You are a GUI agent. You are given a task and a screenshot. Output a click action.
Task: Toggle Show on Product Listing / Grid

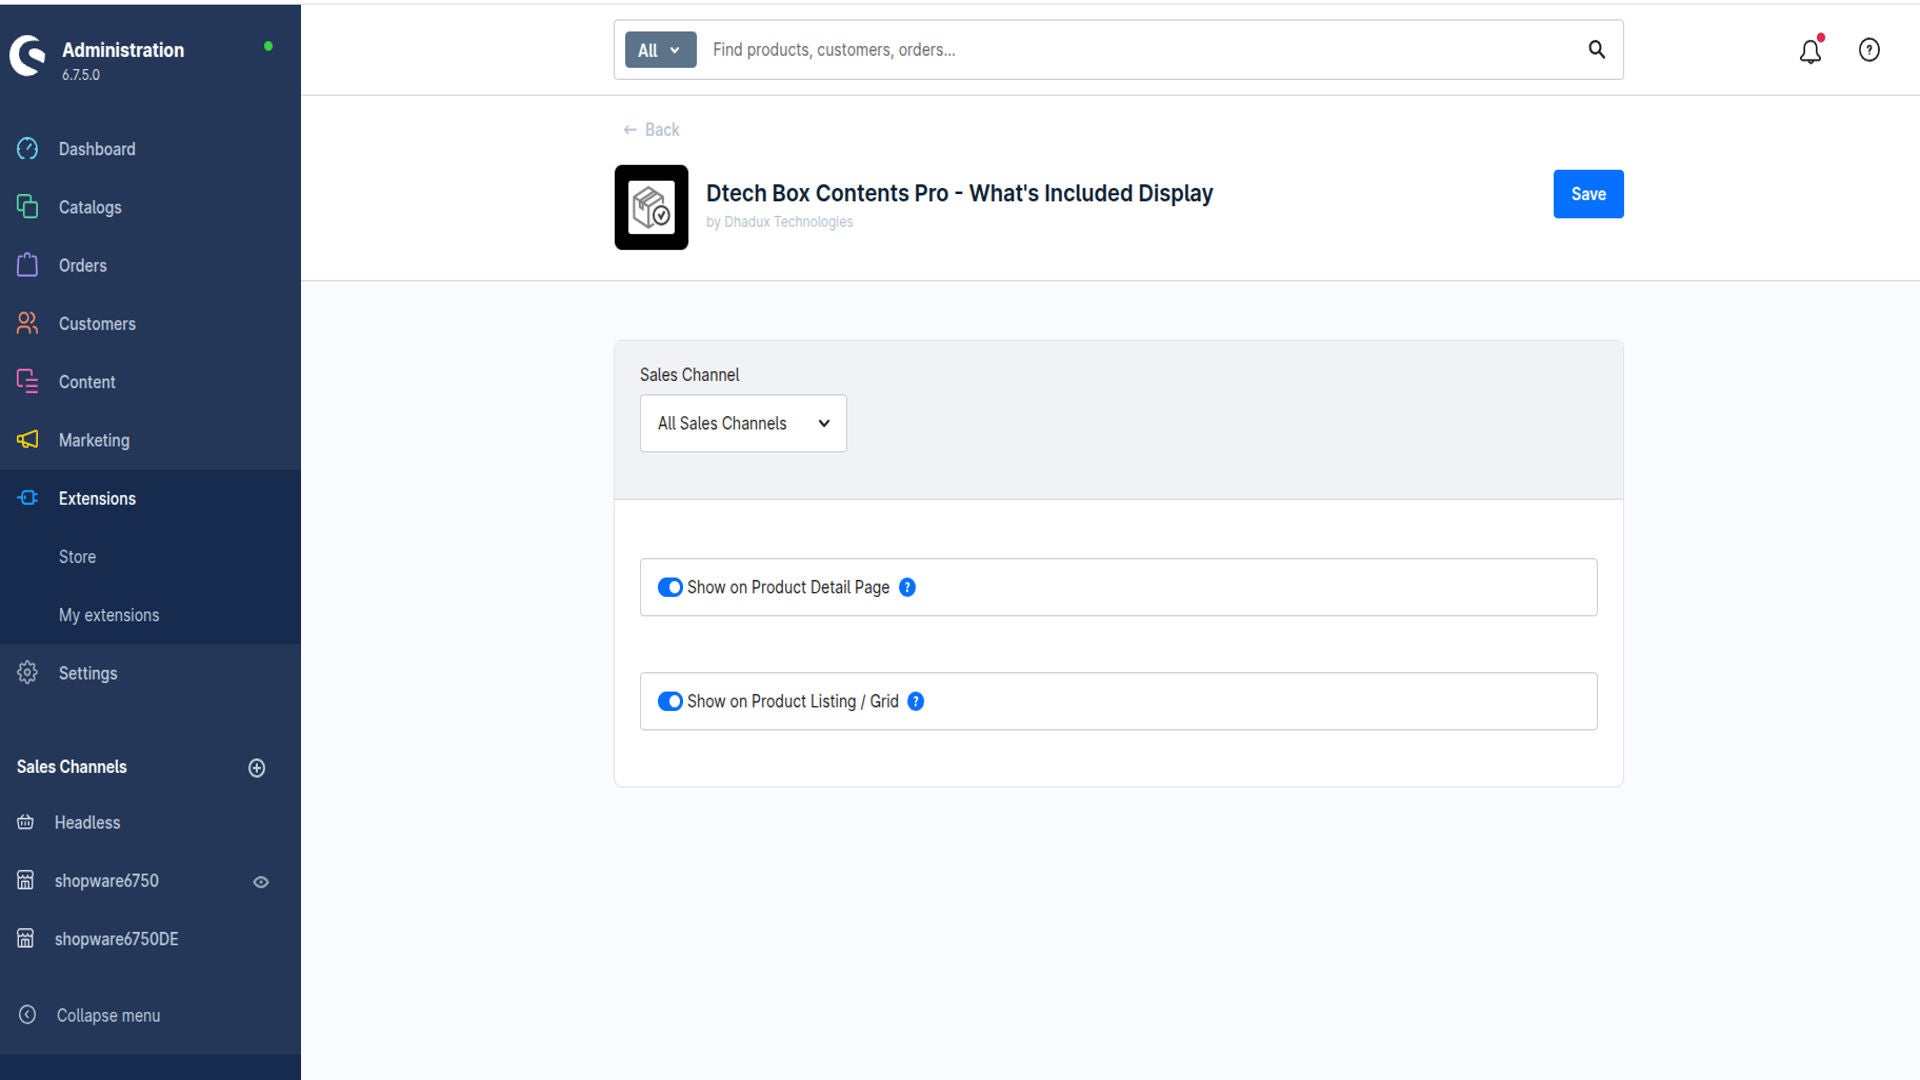(x=670, y=702)
